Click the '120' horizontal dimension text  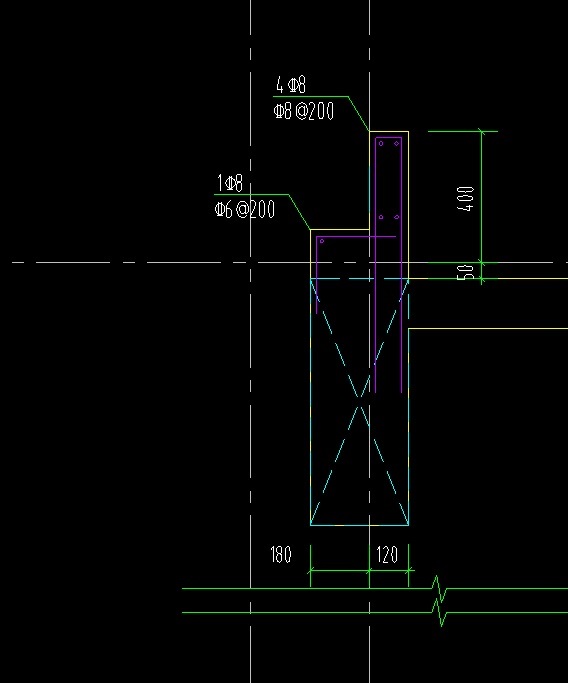coord(387,555)
